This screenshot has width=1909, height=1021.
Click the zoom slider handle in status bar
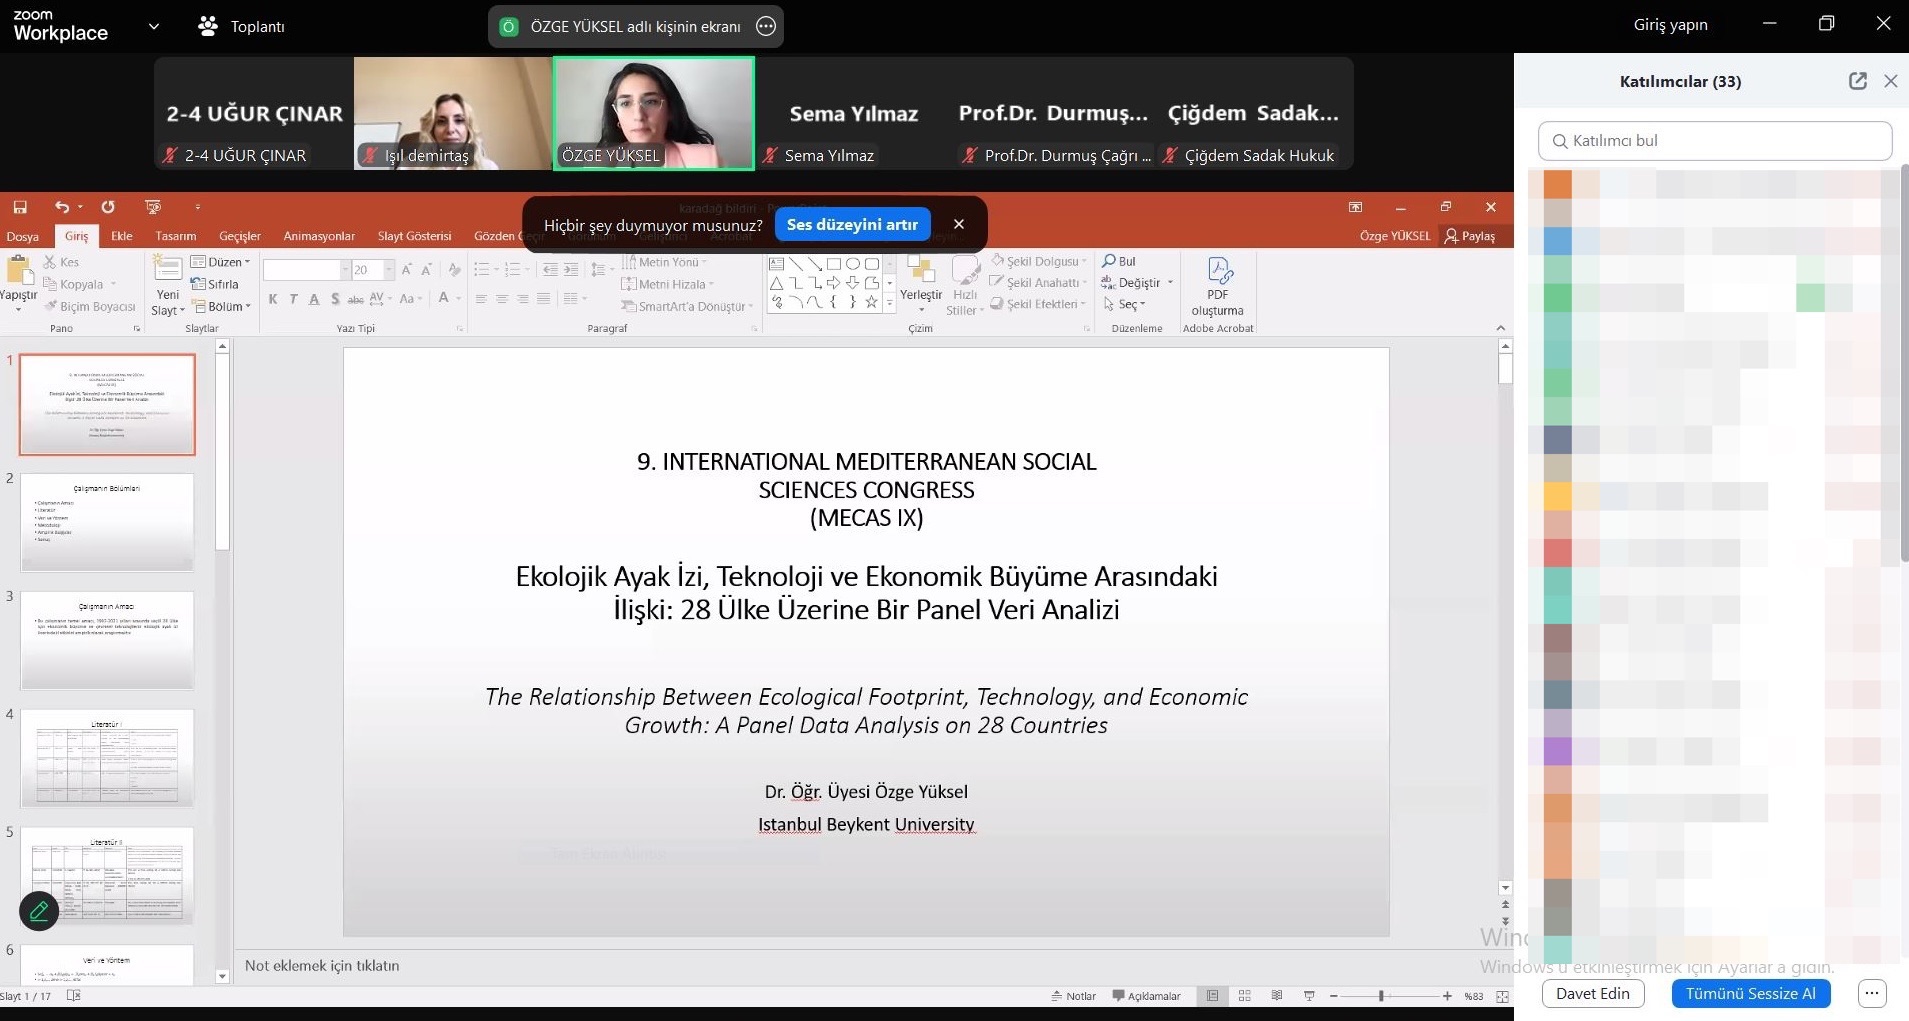(1381, 996)
